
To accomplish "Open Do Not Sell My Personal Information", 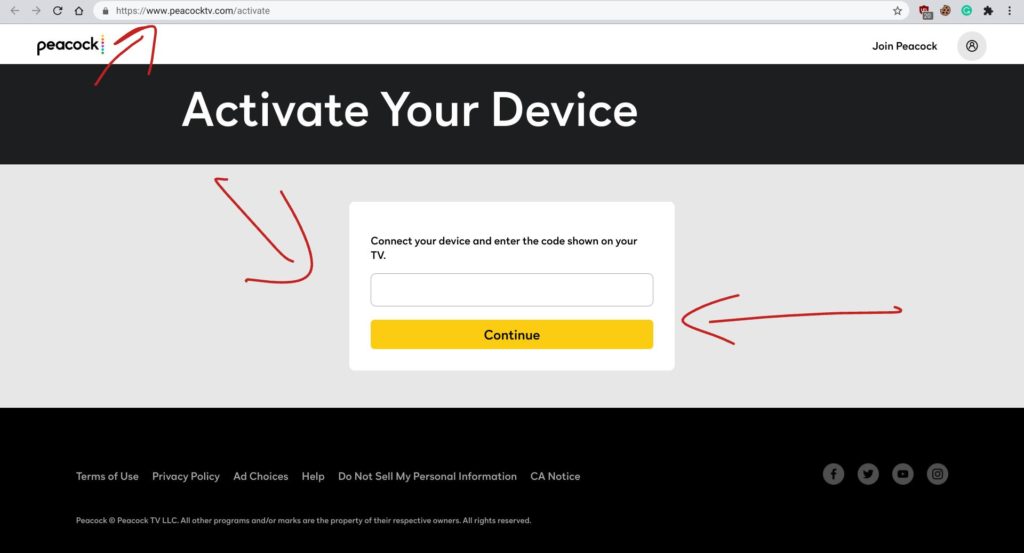I will [427, 476].
